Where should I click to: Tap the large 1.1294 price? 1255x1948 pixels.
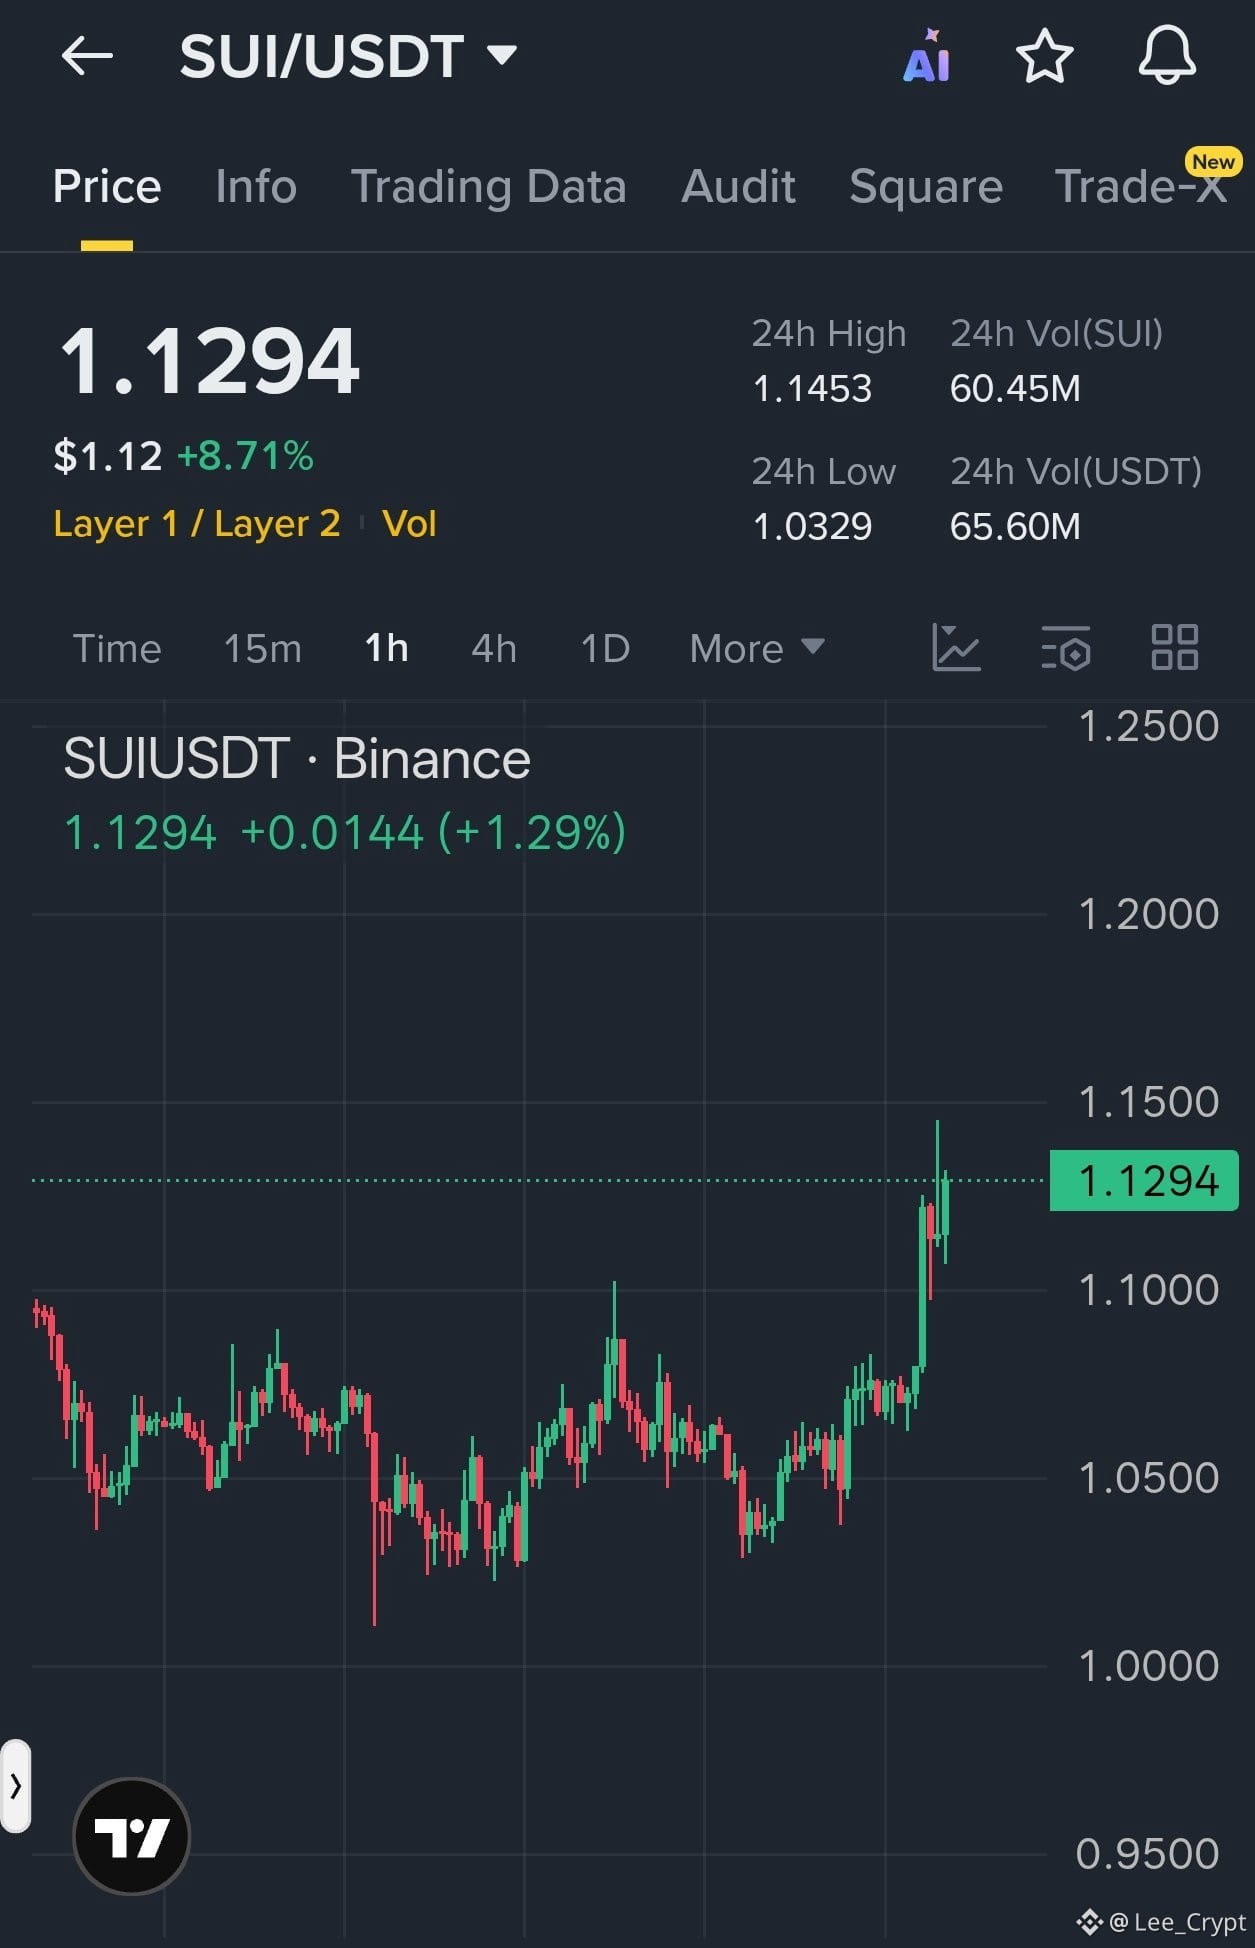coord(210,362)
